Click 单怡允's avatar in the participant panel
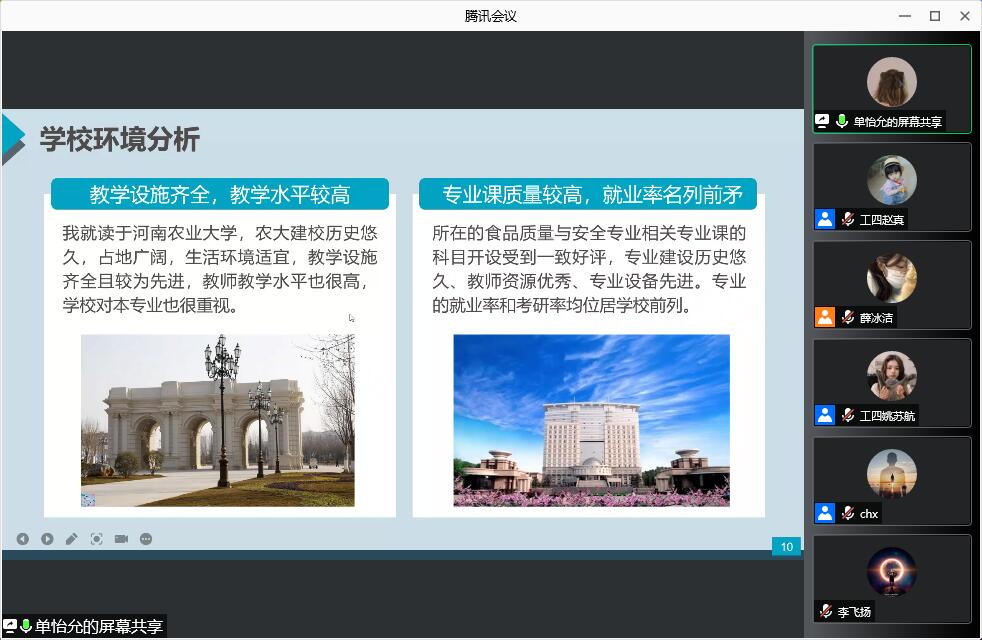Screen dimensions: 982x640 [x=891, y=81]
